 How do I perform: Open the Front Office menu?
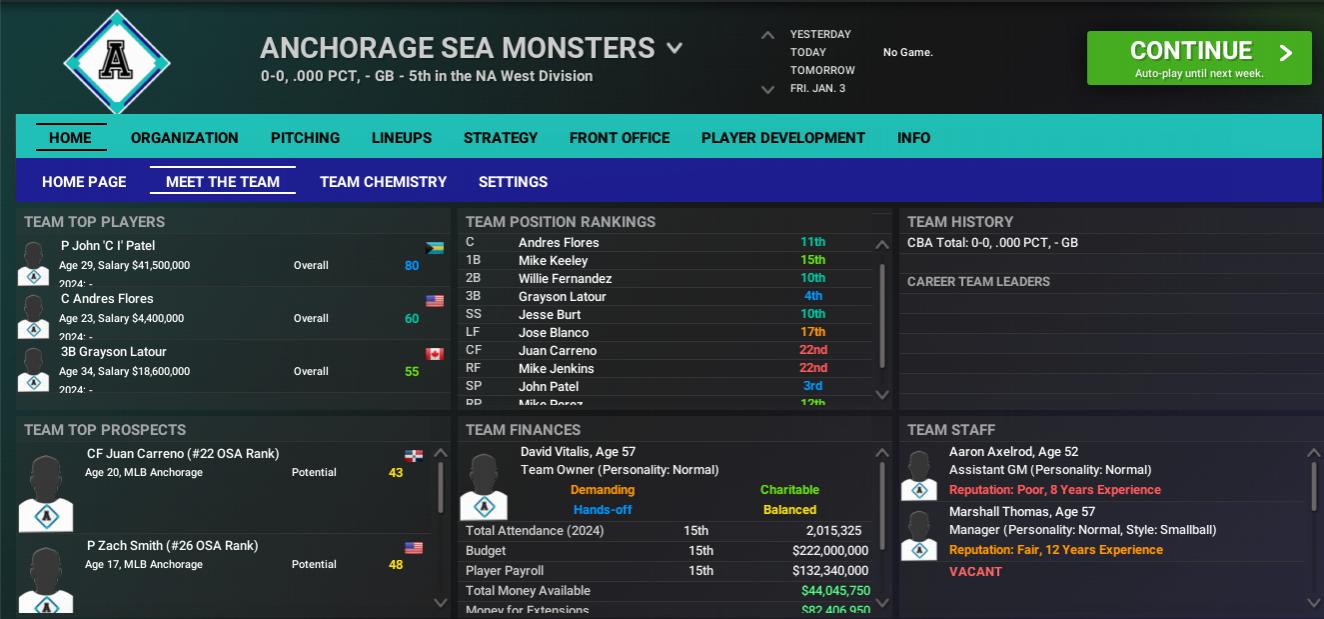pyautogui.click(x=619, y=138)
